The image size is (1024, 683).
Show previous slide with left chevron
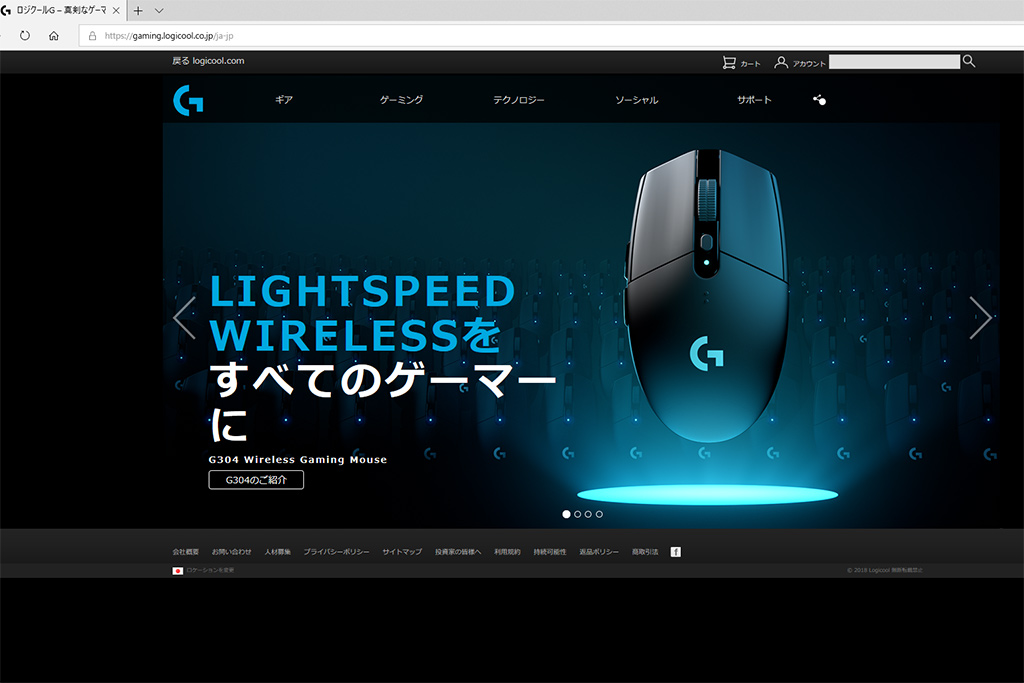(x=185, y=318)
